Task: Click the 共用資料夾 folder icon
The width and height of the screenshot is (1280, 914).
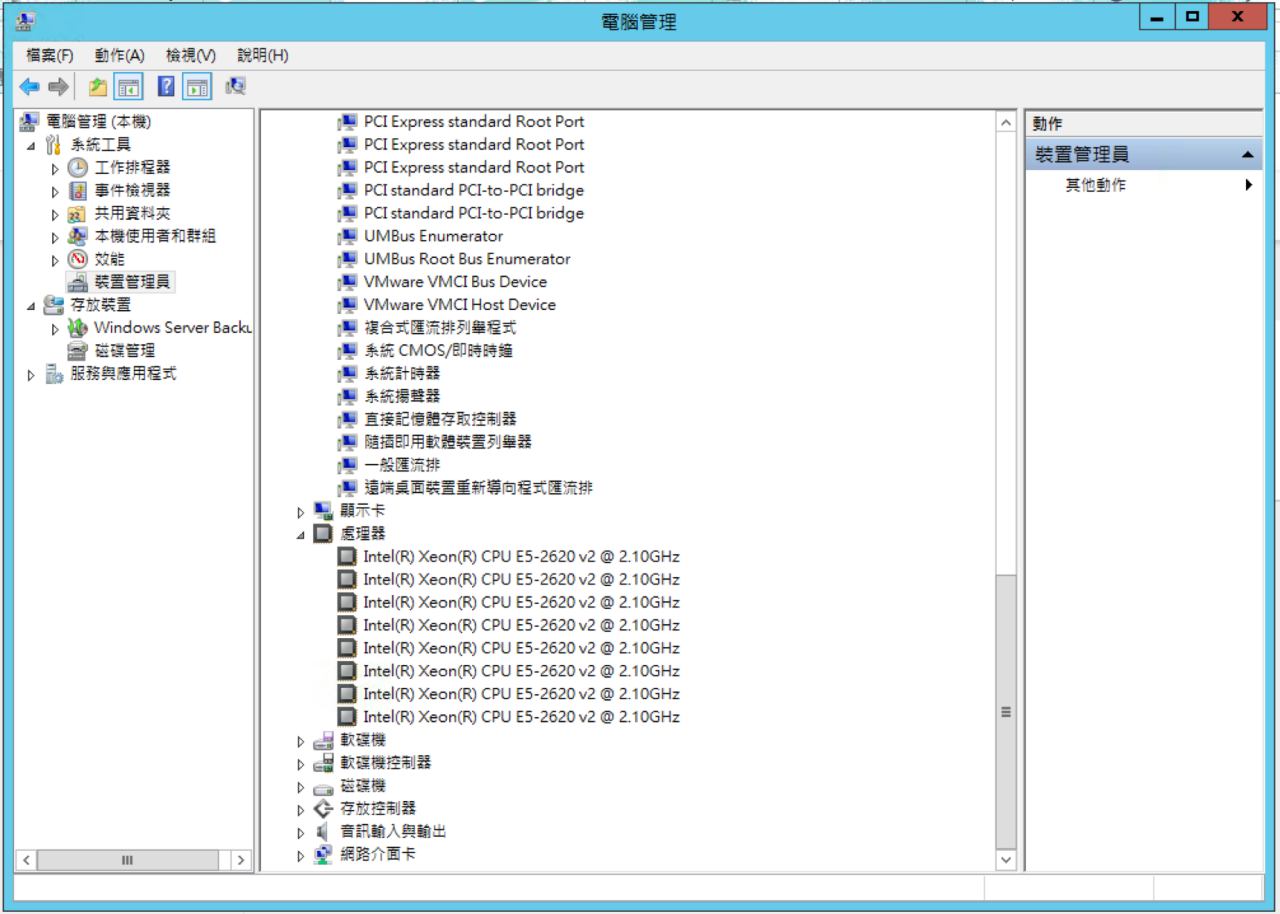Action: (x=78, y=213)
